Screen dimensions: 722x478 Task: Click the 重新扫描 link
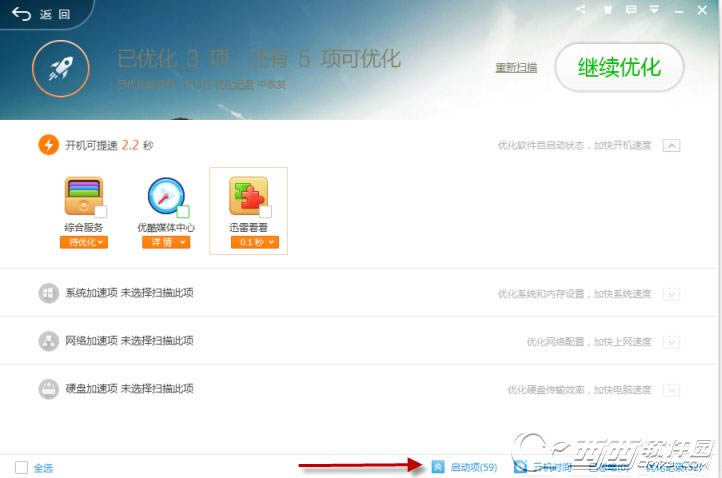(516, 68)
